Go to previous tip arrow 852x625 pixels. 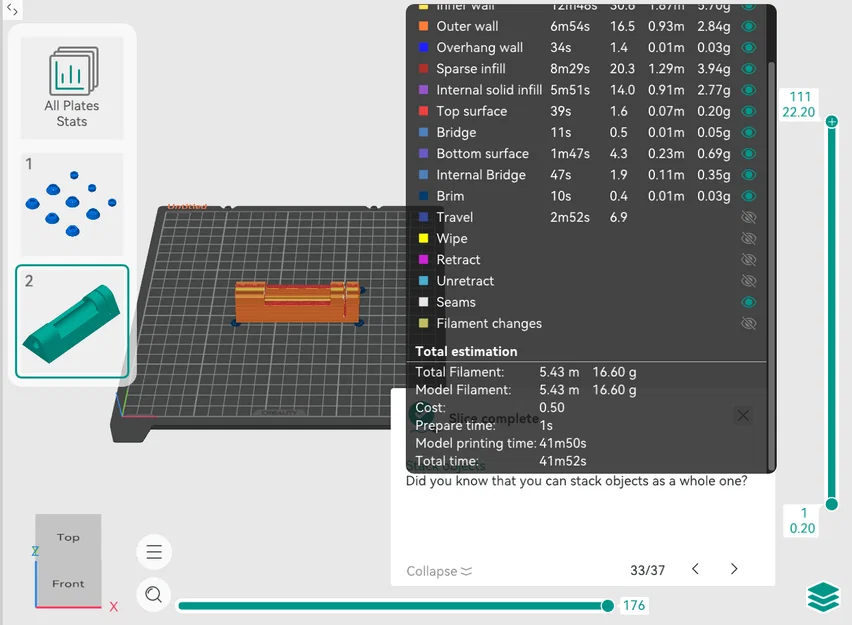click(696, 569)
